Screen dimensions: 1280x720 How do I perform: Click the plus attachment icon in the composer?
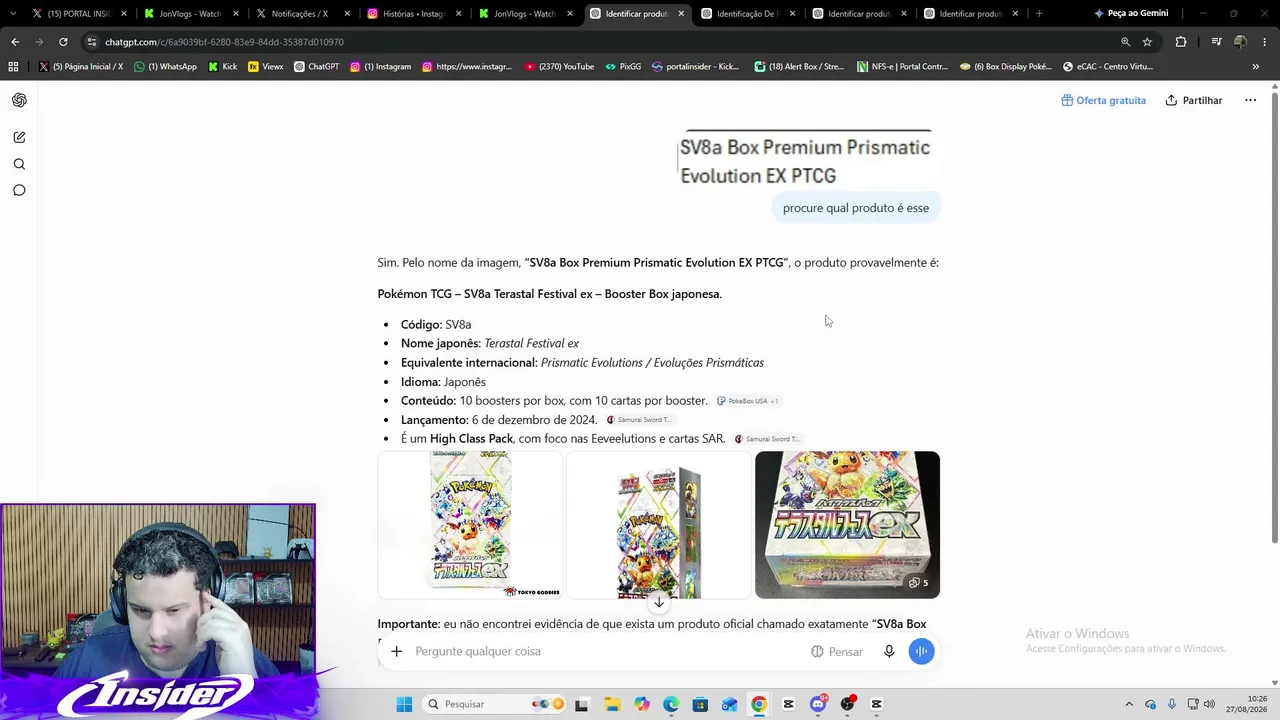point(396,651)
